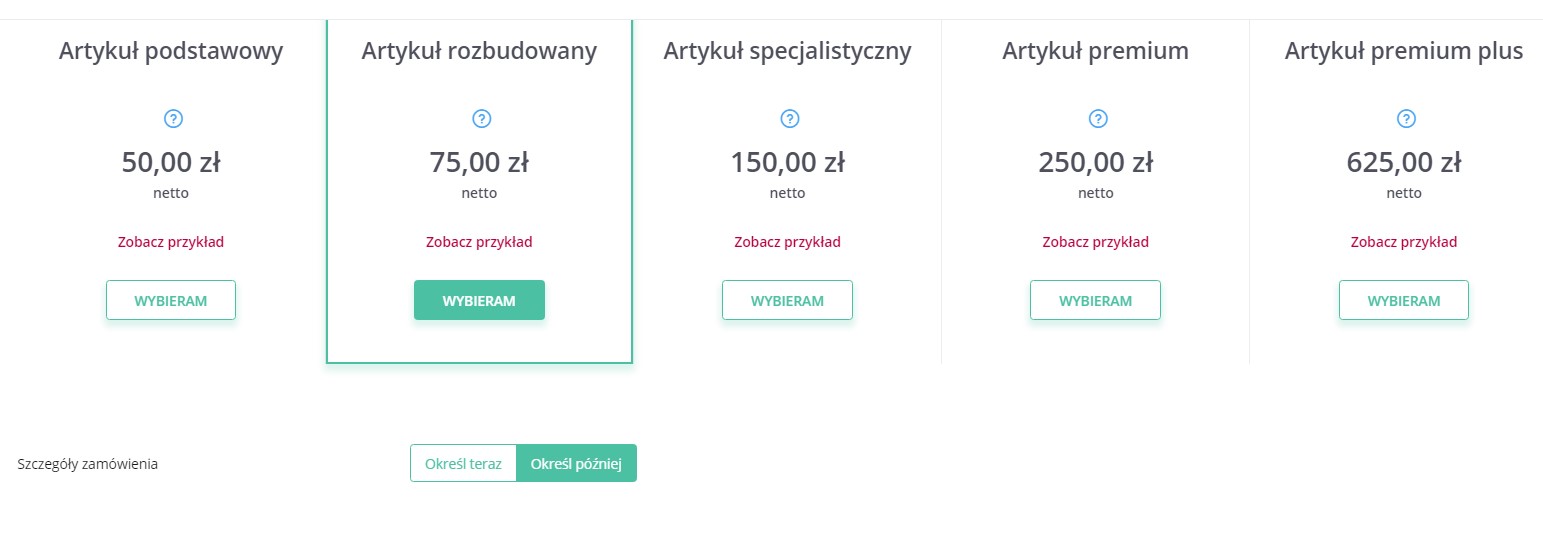Choose Artykuł podstawowy with WYBIERAM button
The image size is (1543, 555).
[171, 300]
